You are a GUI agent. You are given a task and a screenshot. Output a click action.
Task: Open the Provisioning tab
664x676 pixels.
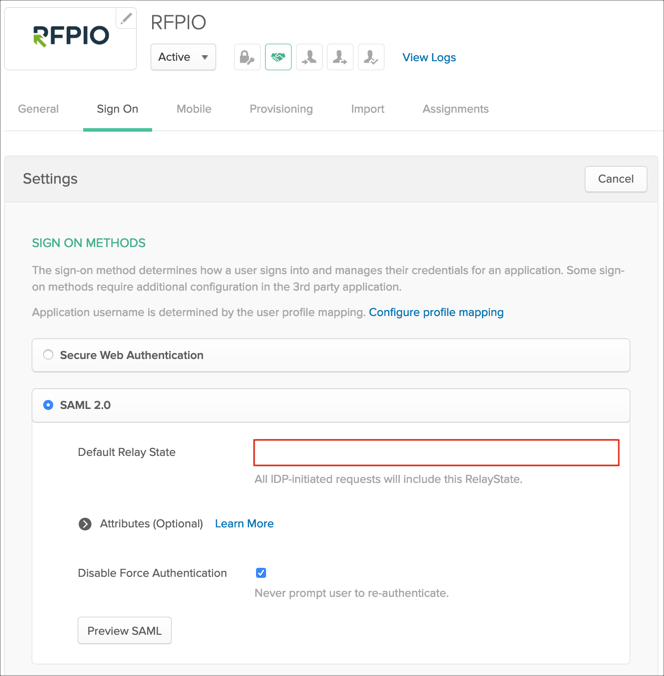pos(281,109)
